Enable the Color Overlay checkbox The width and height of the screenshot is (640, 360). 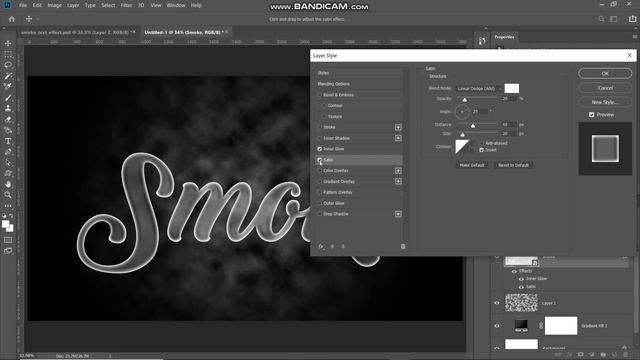coord(320,171)
